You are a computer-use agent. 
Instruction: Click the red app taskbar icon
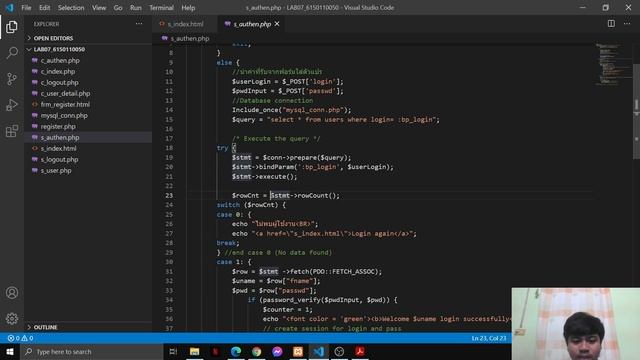[x=216, y=351]
